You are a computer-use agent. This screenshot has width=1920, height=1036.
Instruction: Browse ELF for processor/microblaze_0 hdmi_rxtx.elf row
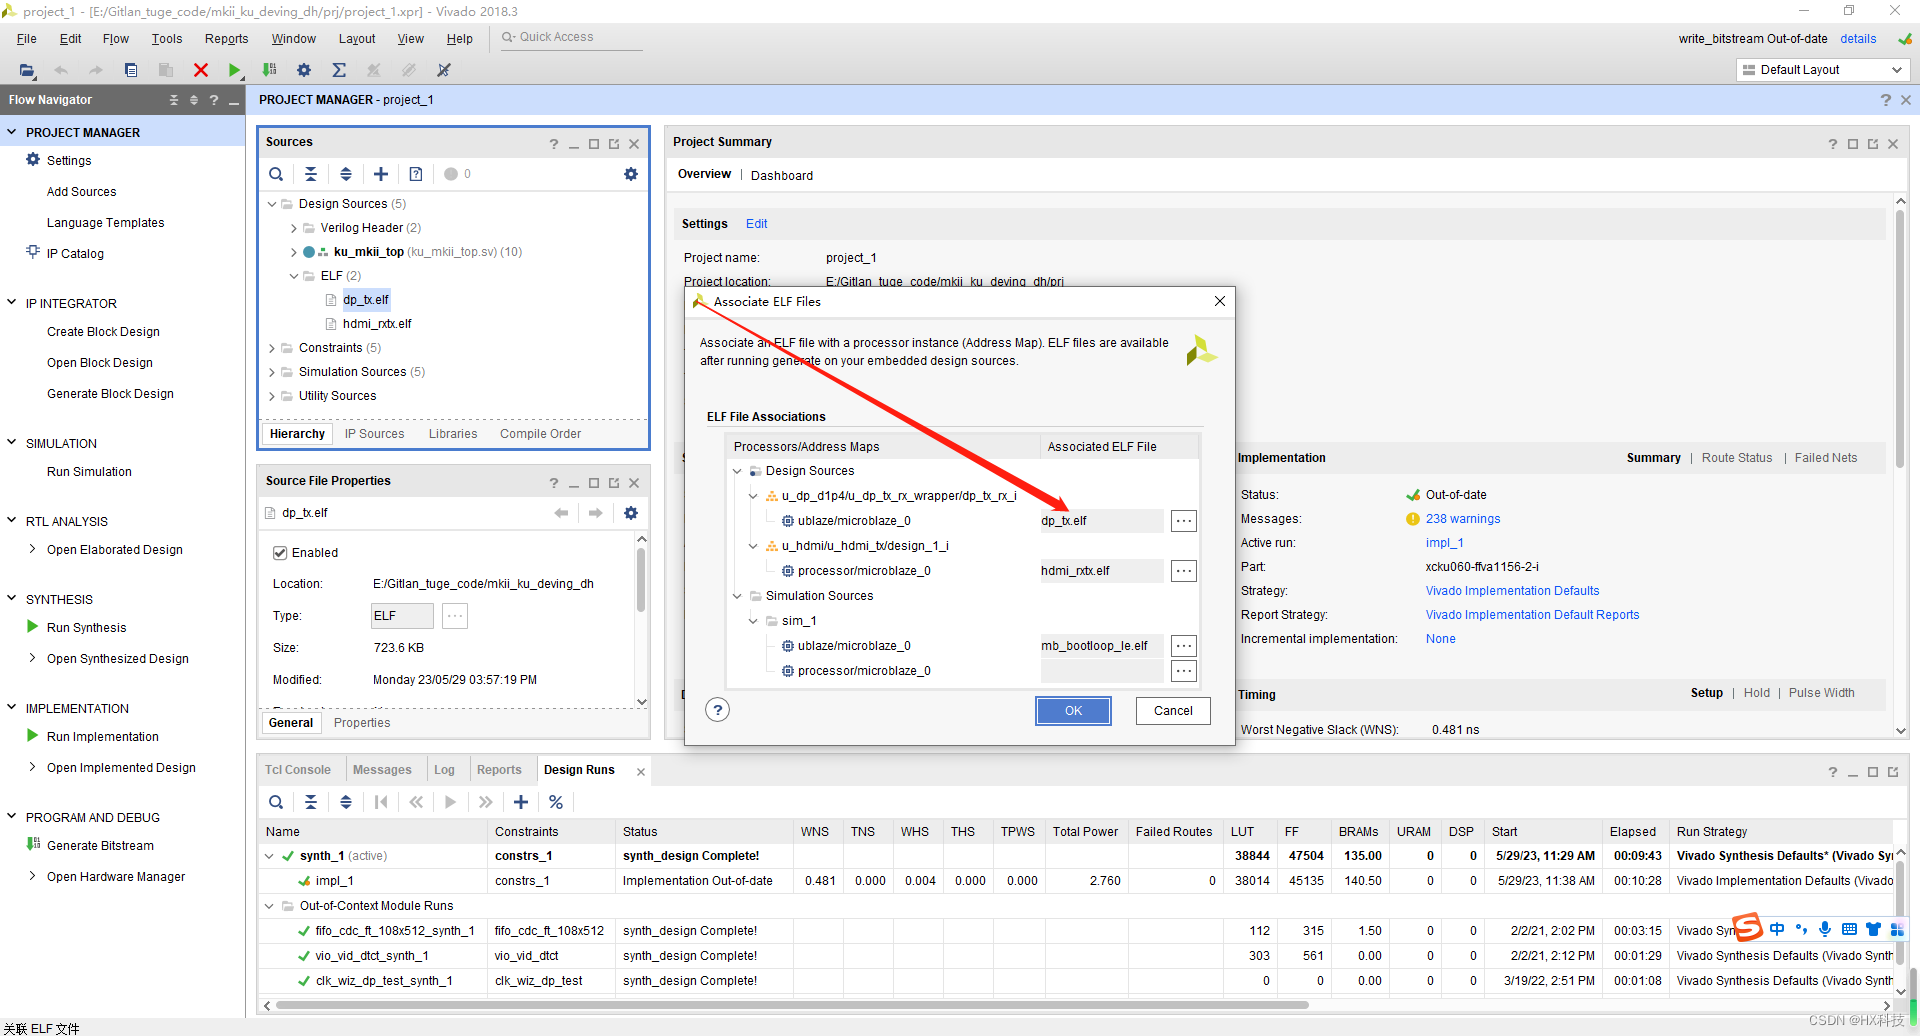tap(1184, 571)
